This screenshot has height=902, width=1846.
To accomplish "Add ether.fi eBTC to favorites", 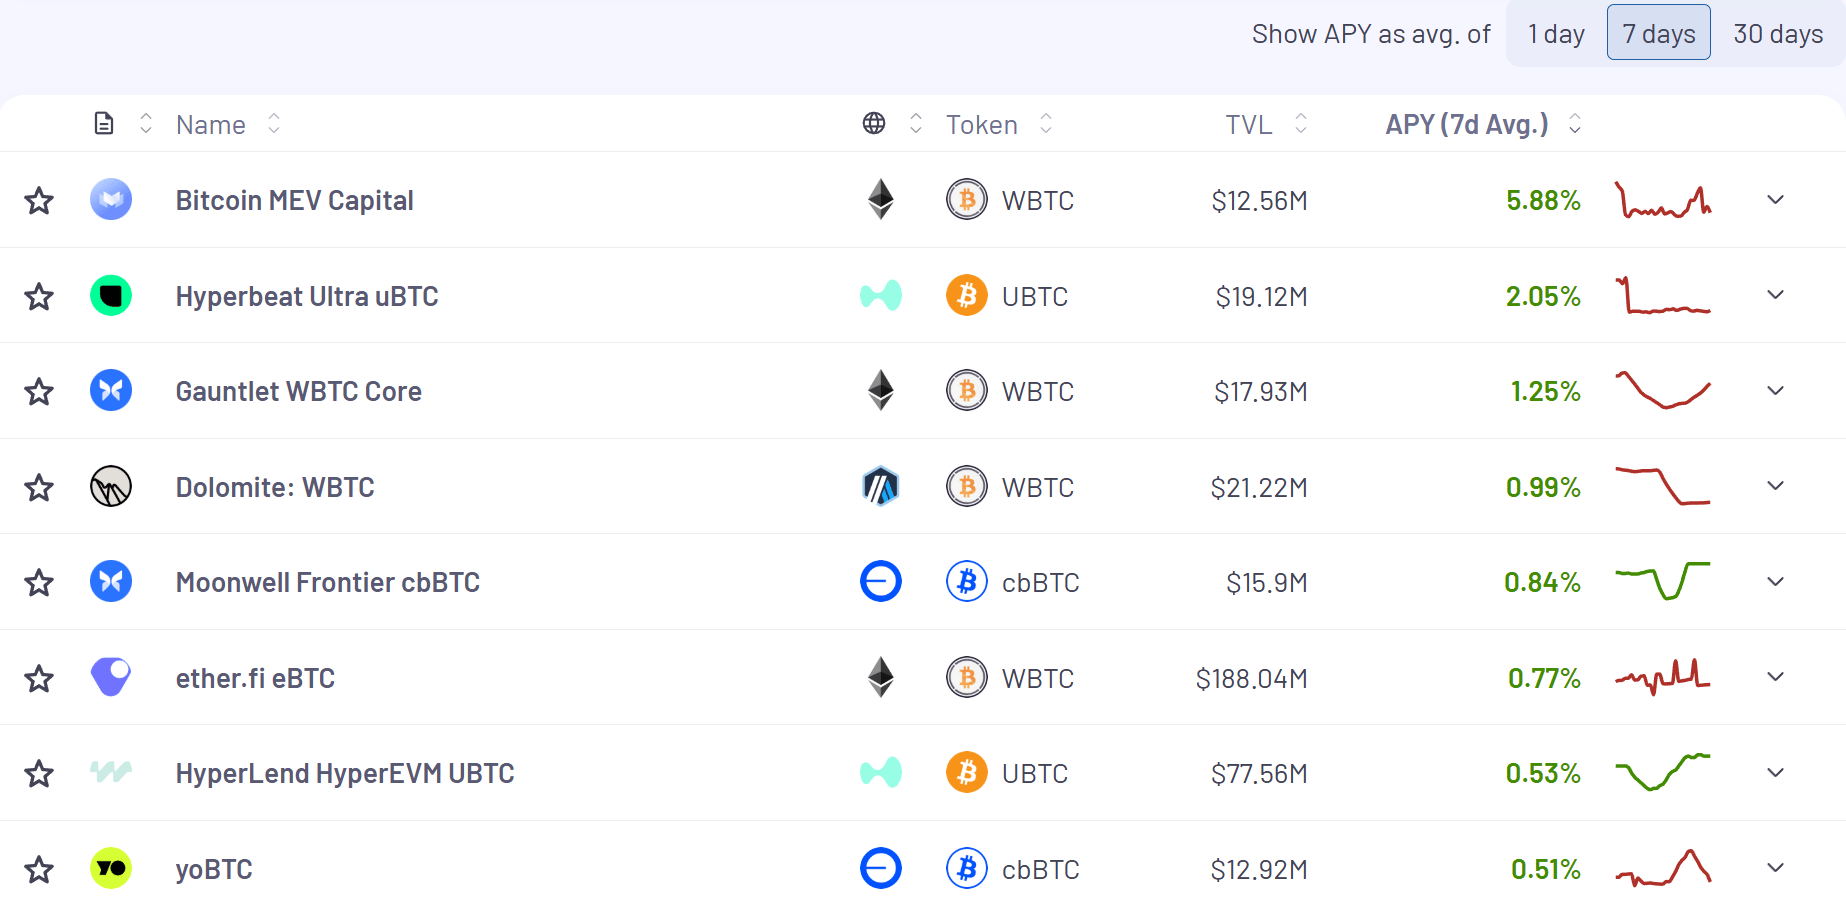I will coord(39,678).
